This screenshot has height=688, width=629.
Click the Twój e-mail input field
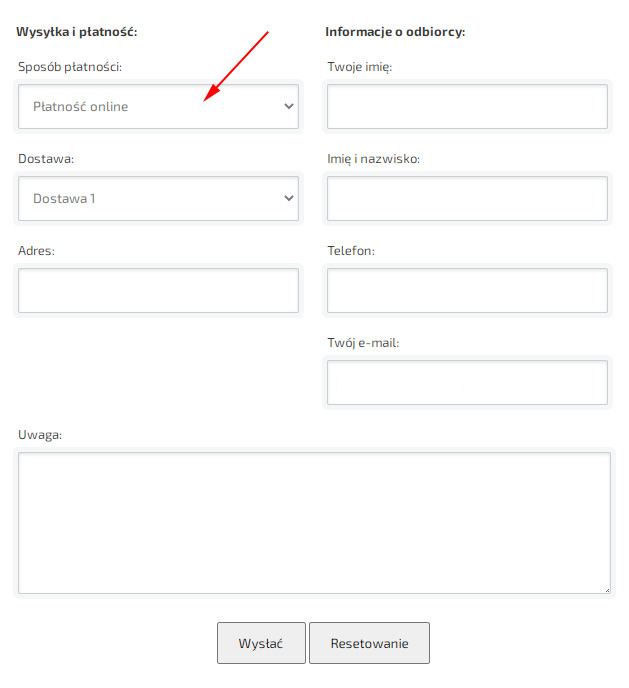point(467,382)
